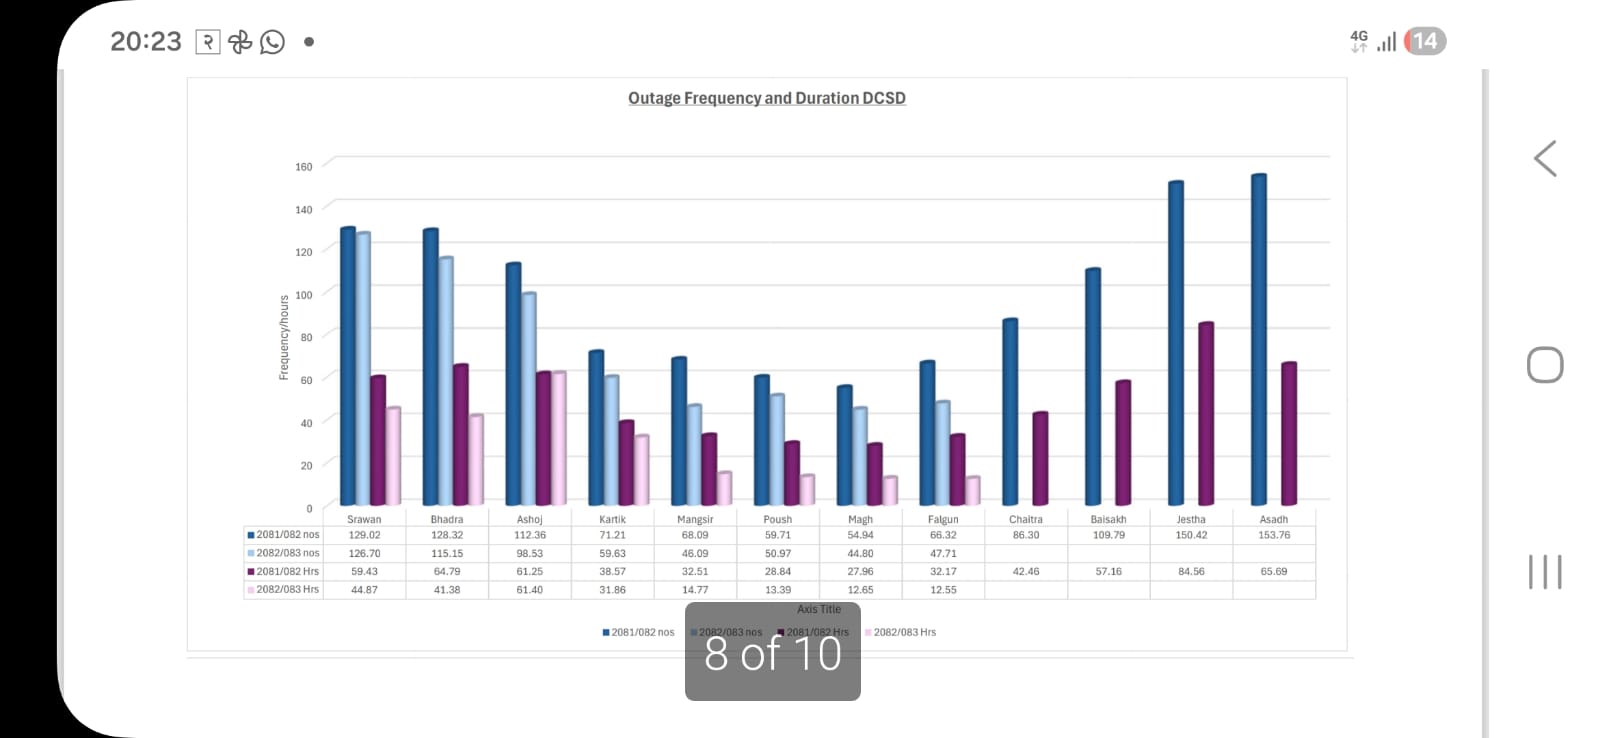Screen dimensions: 1600x738
Task: Select the '2082/083 Hrs' legend entry below chart
Action: 904,632
